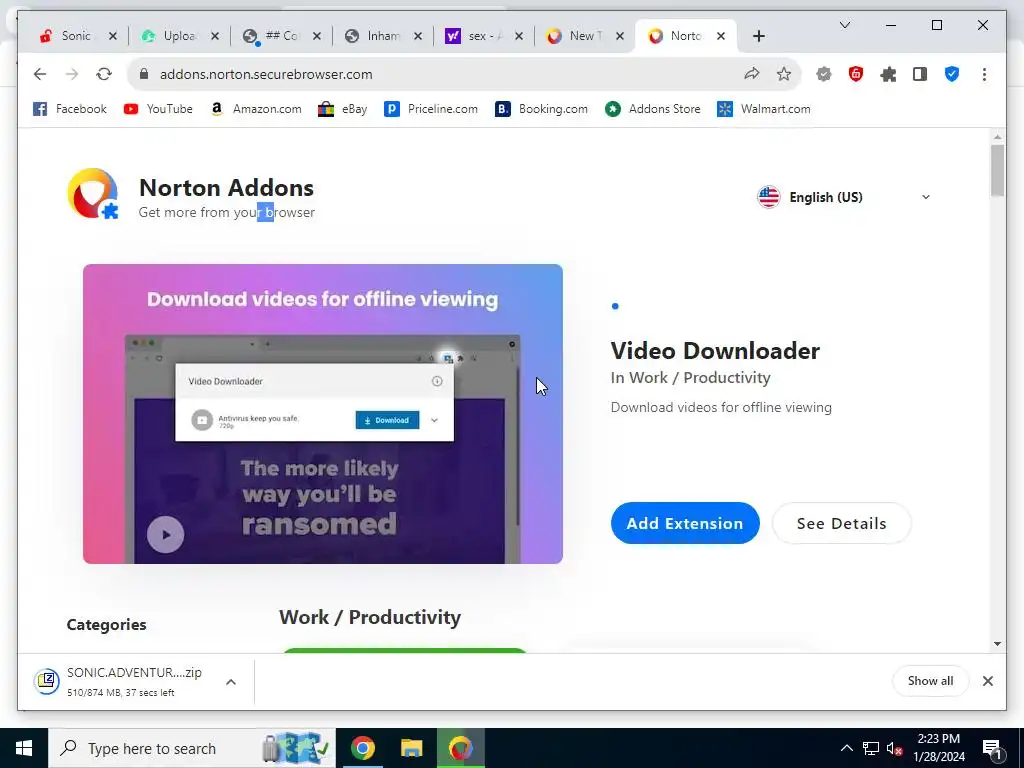The image size is (1024, 768).
Task: Toggle the side panel icon
Action: (x=920, y=74)
